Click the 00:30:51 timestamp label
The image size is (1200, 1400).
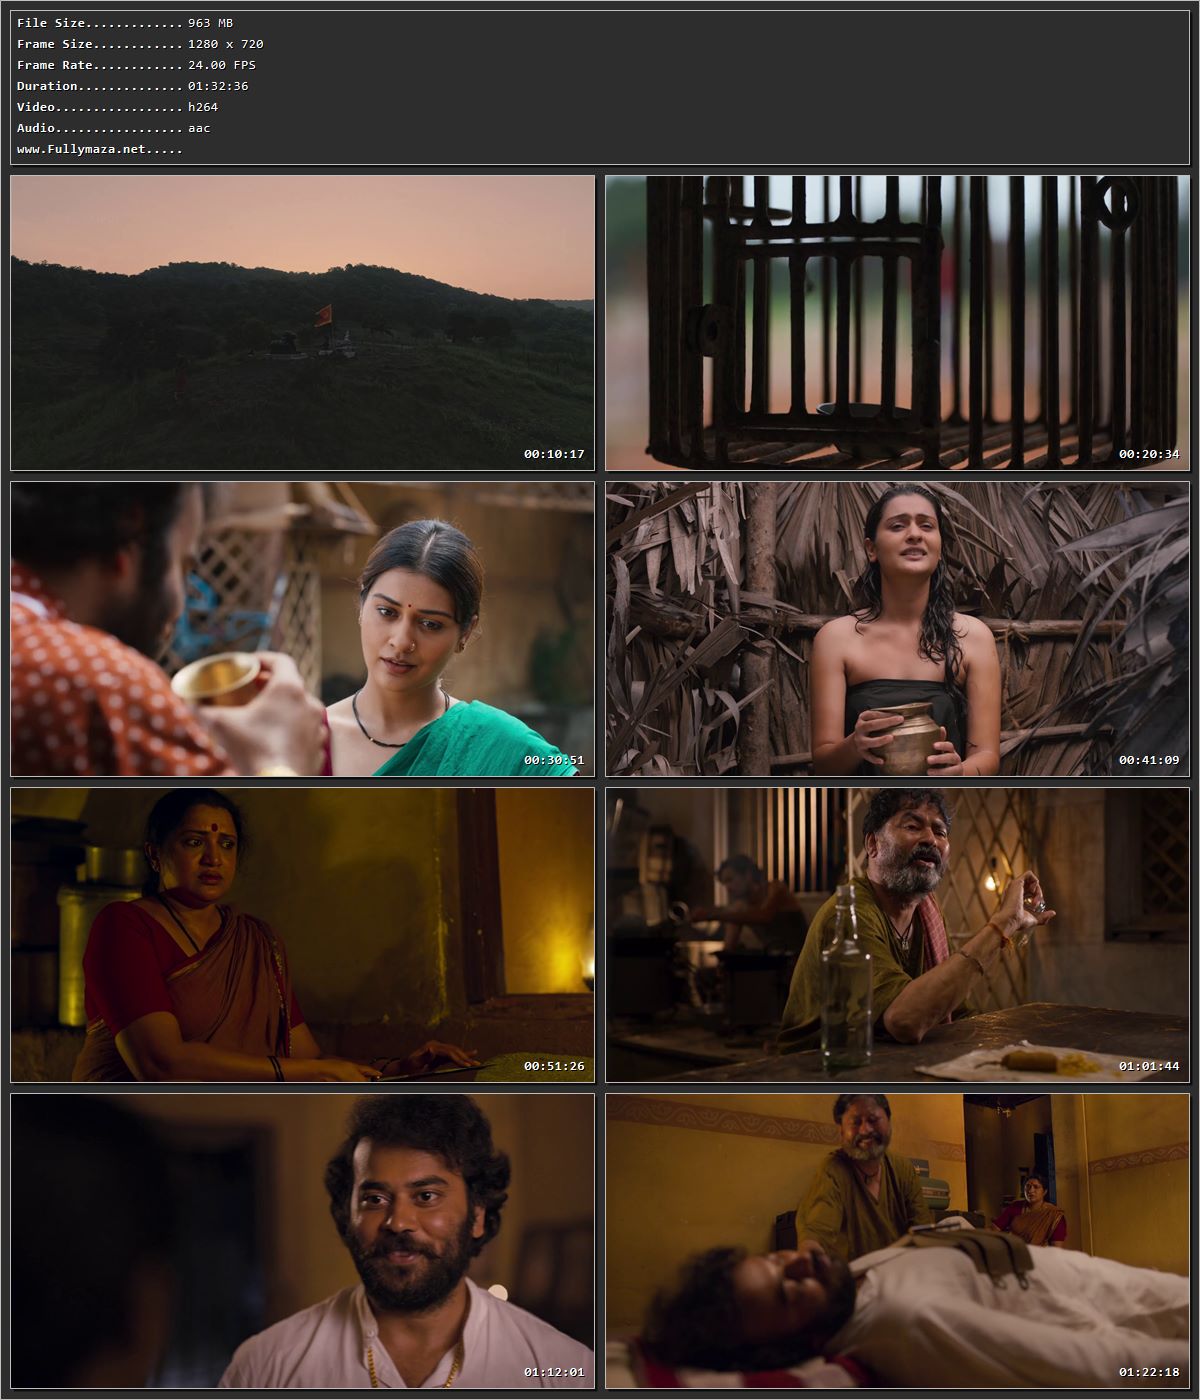554,760
